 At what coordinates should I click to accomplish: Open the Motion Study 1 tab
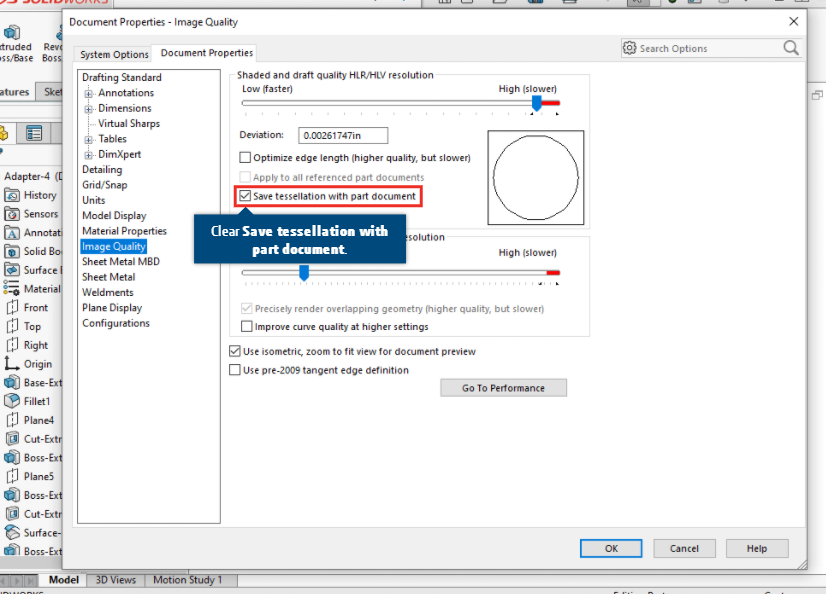(188, 580)
